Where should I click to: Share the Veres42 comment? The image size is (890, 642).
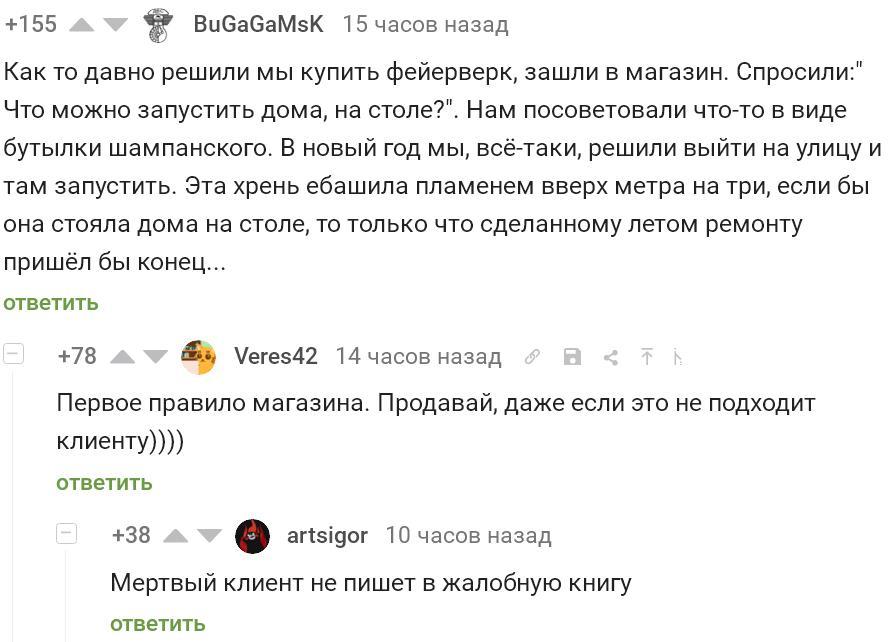pos(610,357)
